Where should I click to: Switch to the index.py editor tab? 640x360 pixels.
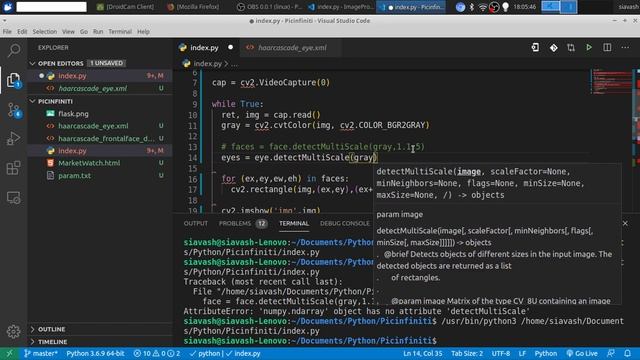pyautogui.click(x=207, y=48)
